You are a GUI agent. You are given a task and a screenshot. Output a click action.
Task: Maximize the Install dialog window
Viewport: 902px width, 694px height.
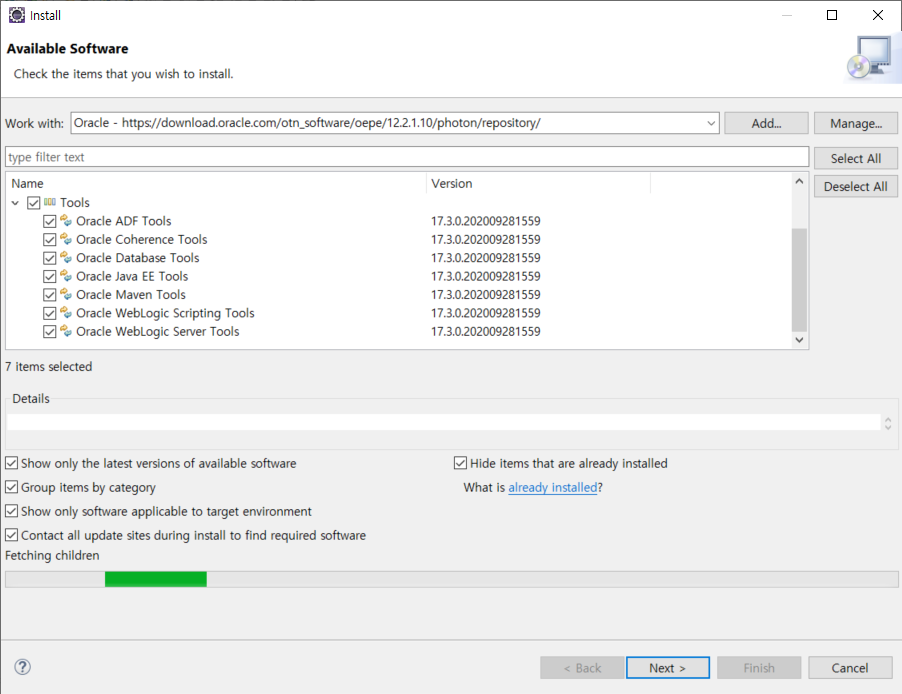click(x=832, y=15)
